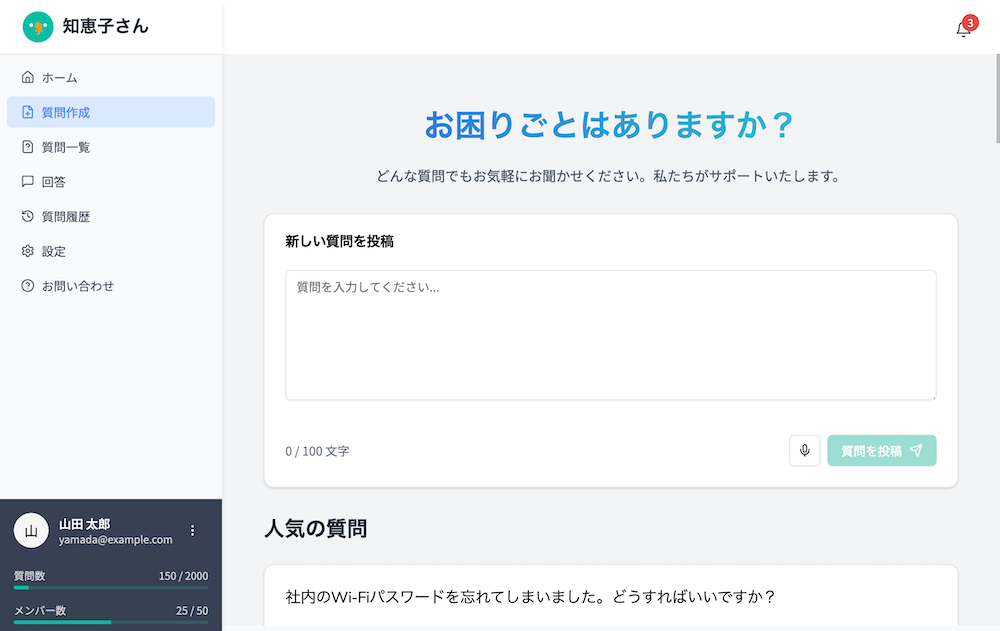Open the 質問一覧 list icon
1000x631 pixels.
click(27, 147)
